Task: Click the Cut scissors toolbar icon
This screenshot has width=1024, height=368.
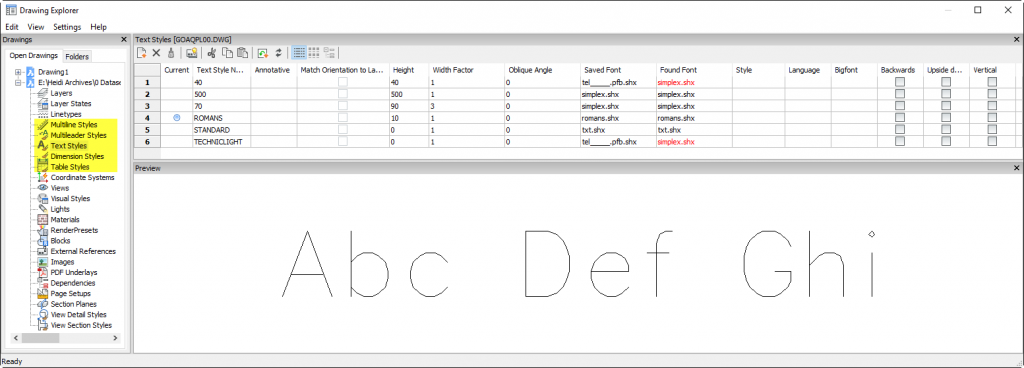Action: coord(211,53)
